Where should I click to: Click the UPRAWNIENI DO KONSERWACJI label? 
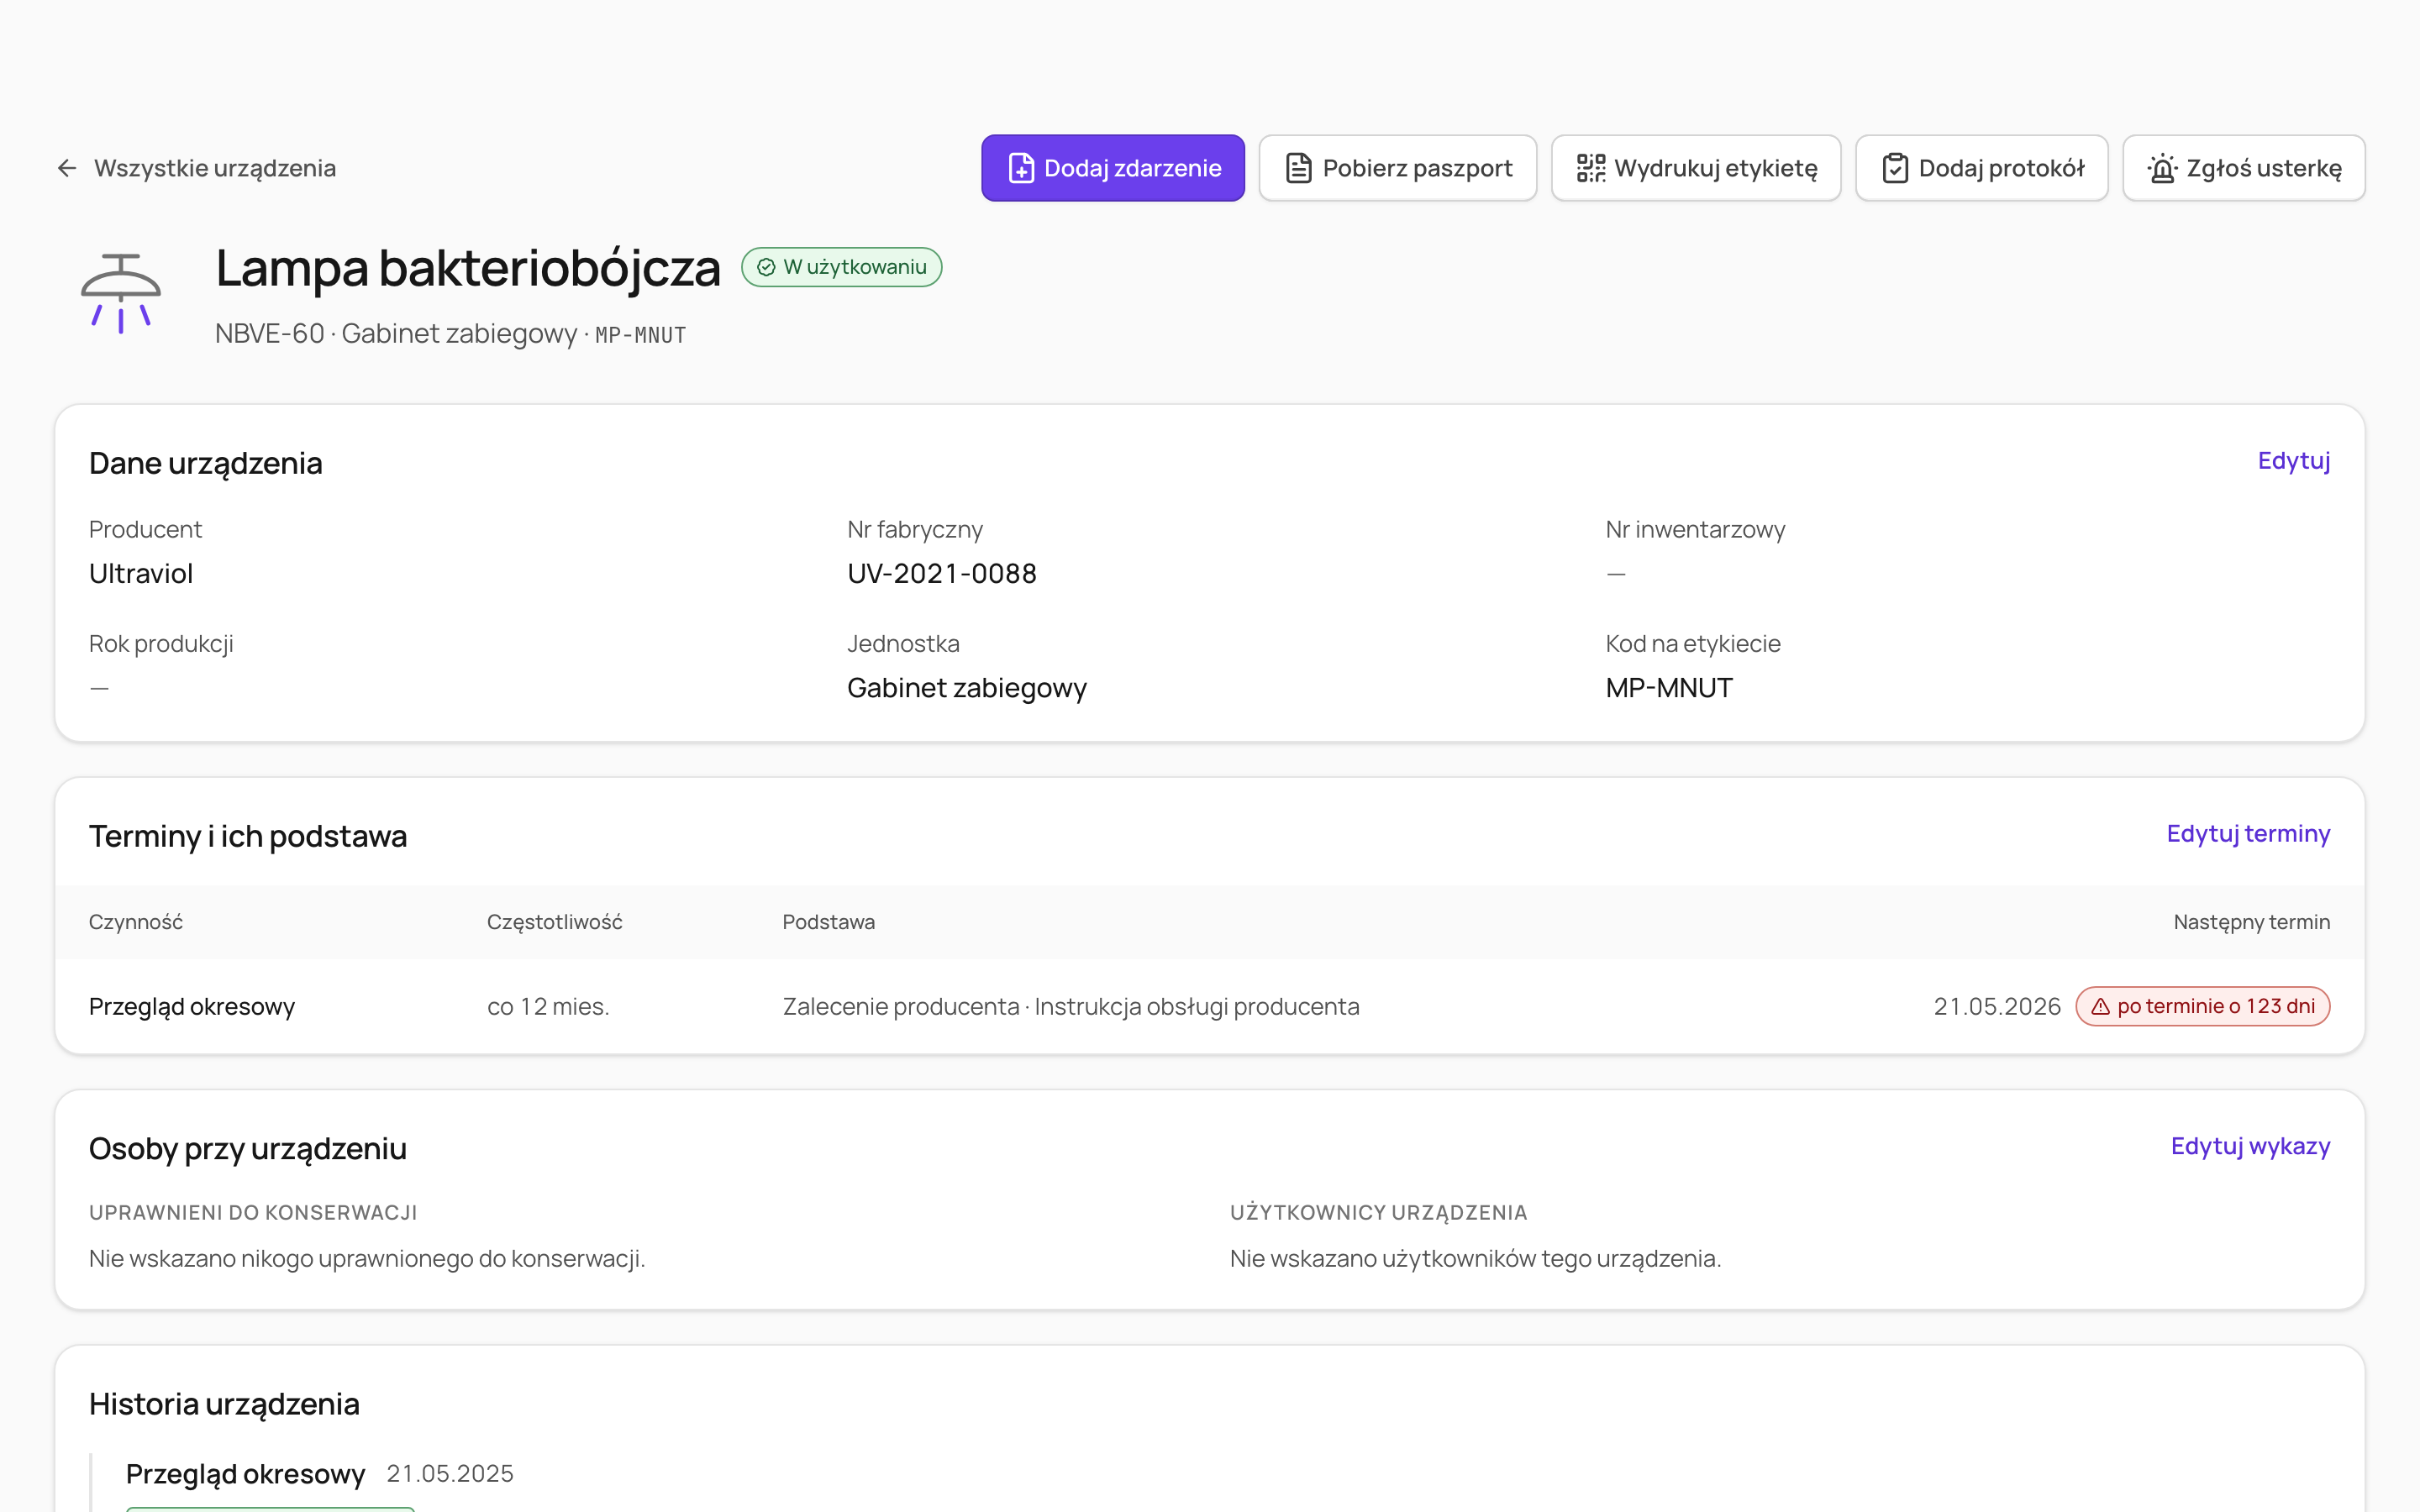[x=253, y=1213]
